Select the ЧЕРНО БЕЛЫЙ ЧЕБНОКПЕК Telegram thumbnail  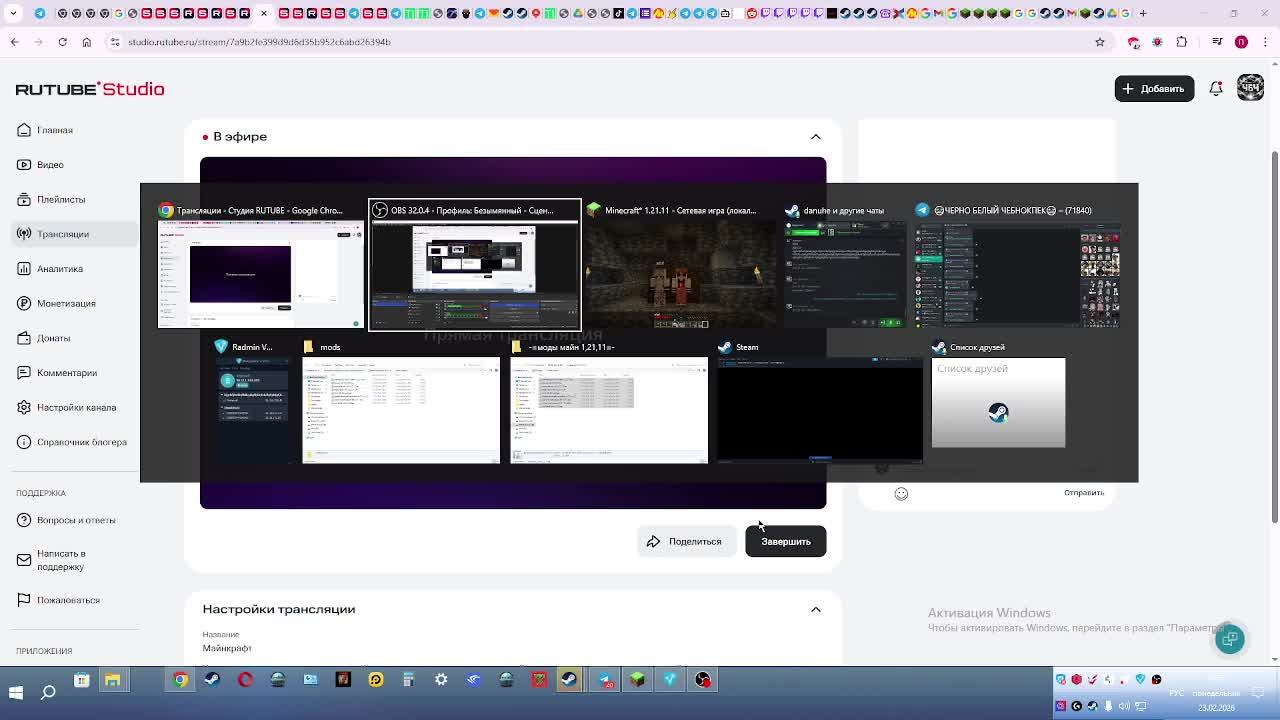pyautogui.click(x=1018, y=266)
